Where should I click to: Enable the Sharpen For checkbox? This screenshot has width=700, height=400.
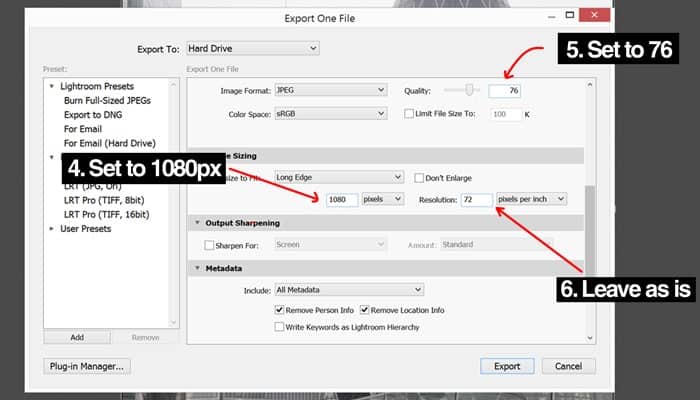tap(209, 245)
